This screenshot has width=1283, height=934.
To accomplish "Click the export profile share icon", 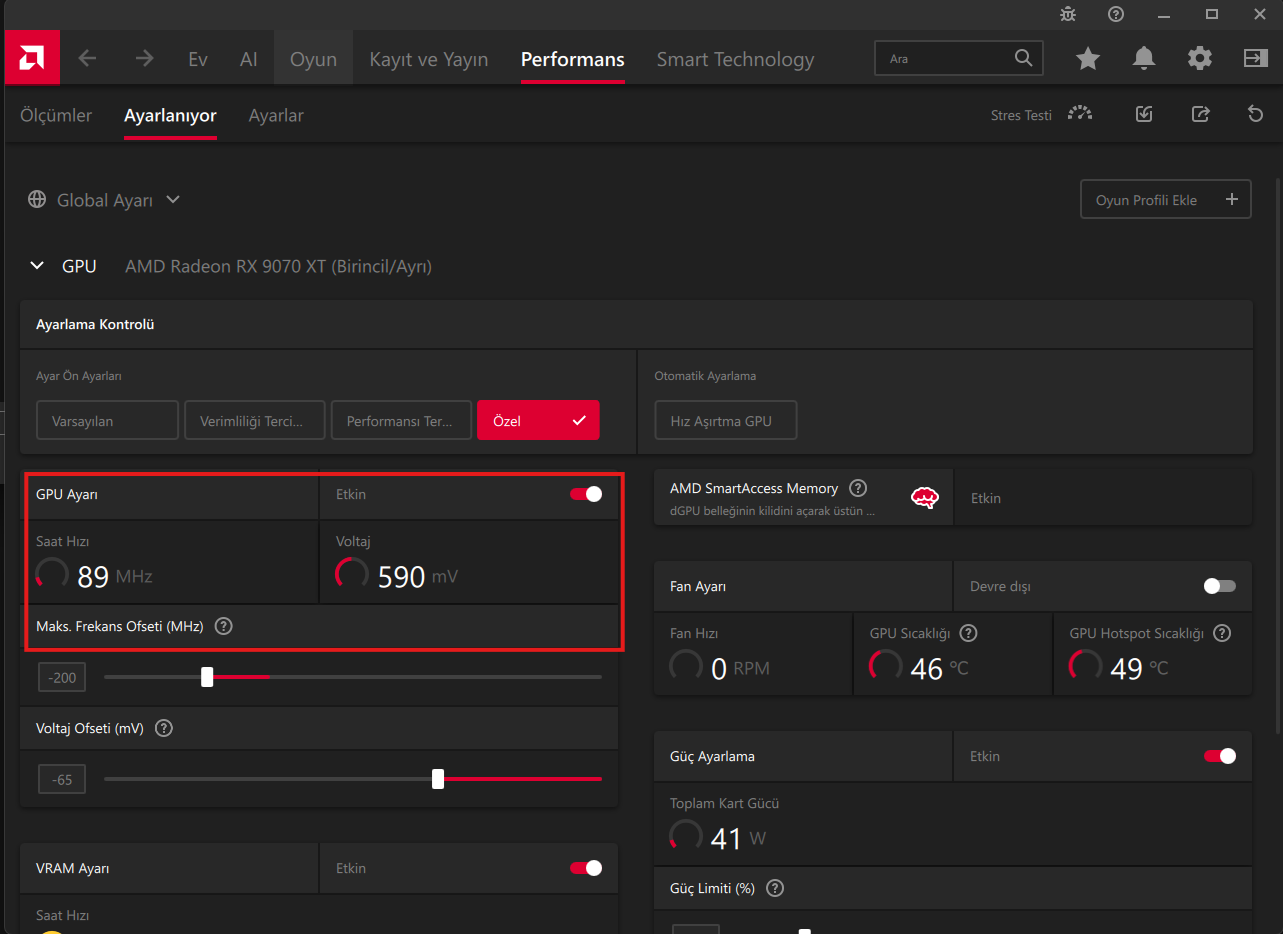I will [1201, 114].
